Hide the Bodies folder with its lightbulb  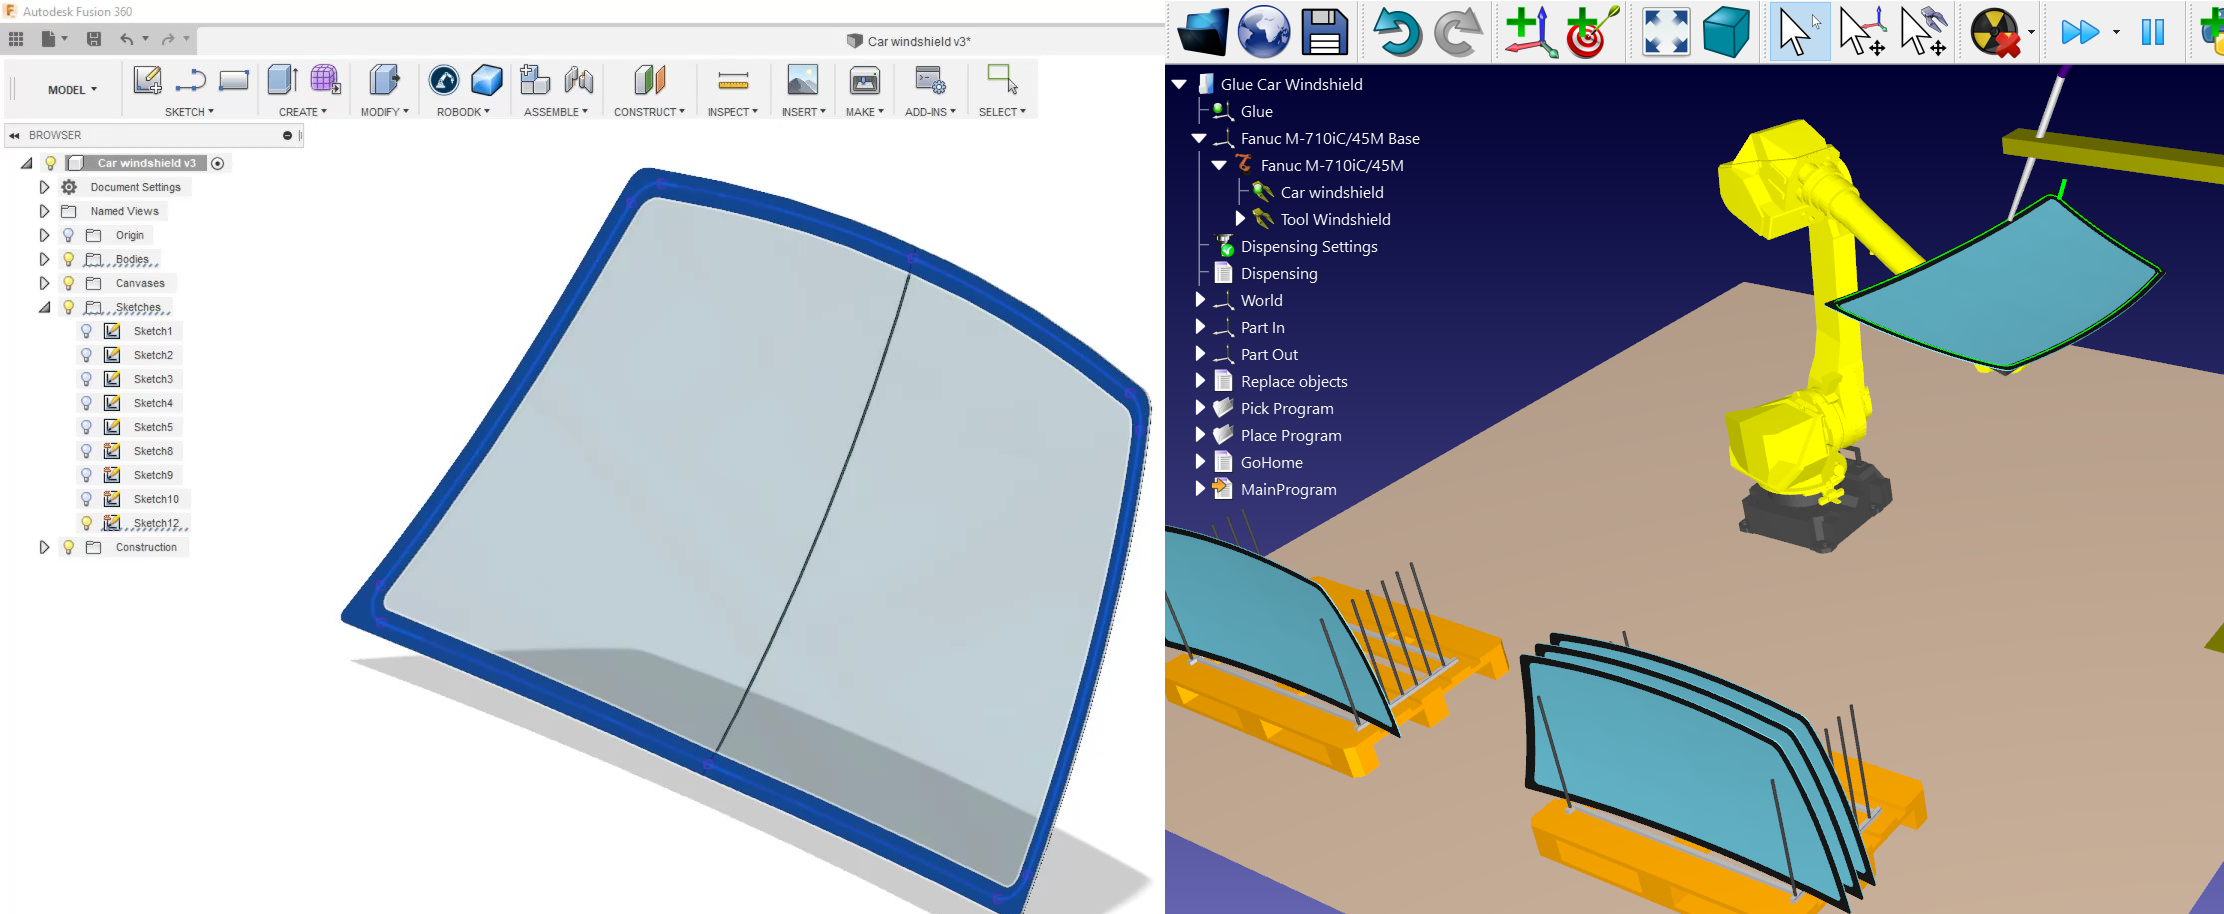68,259
